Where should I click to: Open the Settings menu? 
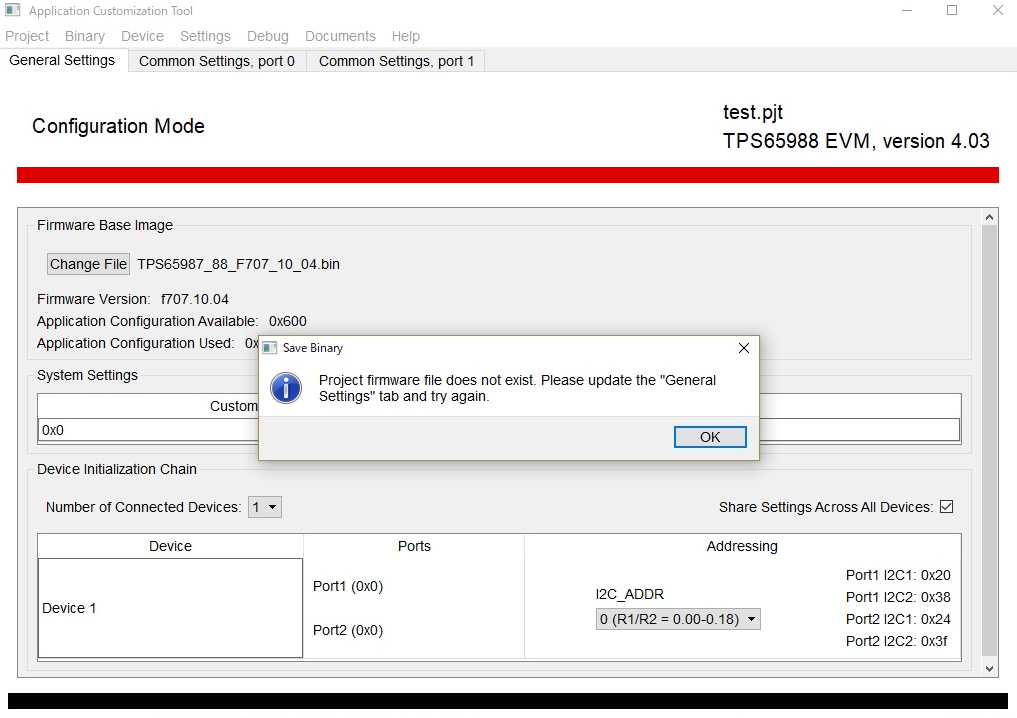point(205,36)
